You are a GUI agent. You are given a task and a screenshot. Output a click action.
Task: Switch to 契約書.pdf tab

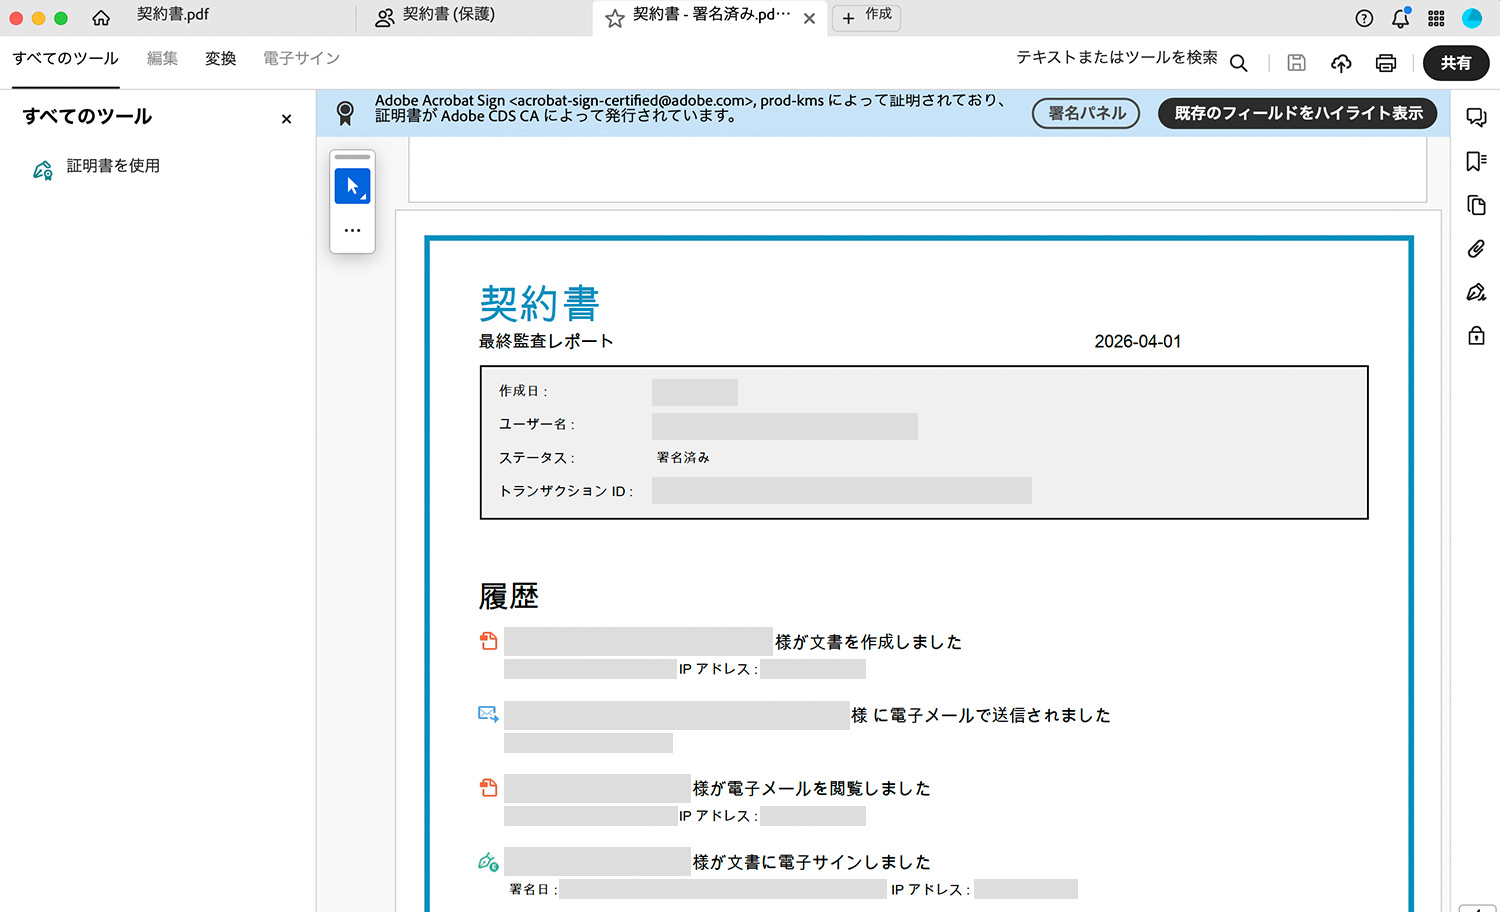click(173, 15)
